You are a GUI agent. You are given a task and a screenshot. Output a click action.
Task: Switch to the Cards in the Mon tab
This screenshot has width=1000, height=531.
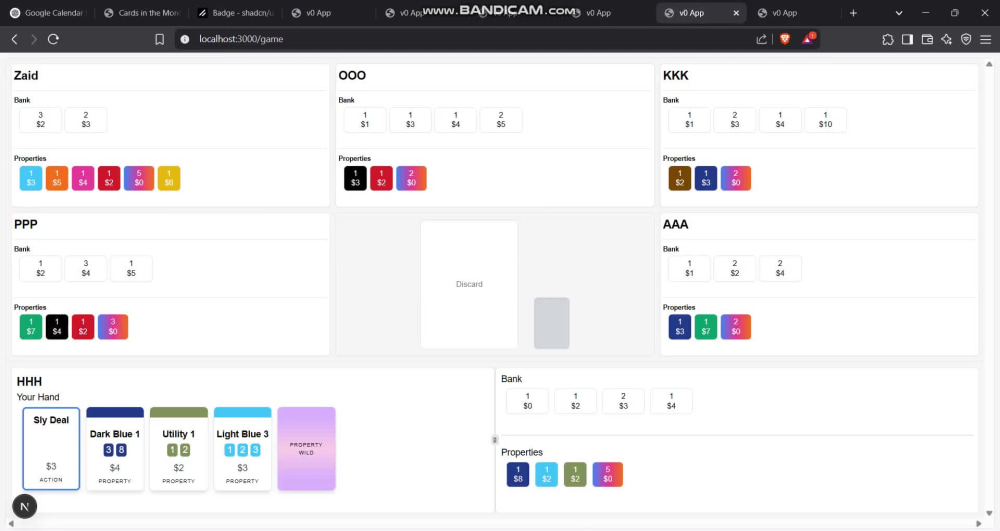tap(142, 13)
